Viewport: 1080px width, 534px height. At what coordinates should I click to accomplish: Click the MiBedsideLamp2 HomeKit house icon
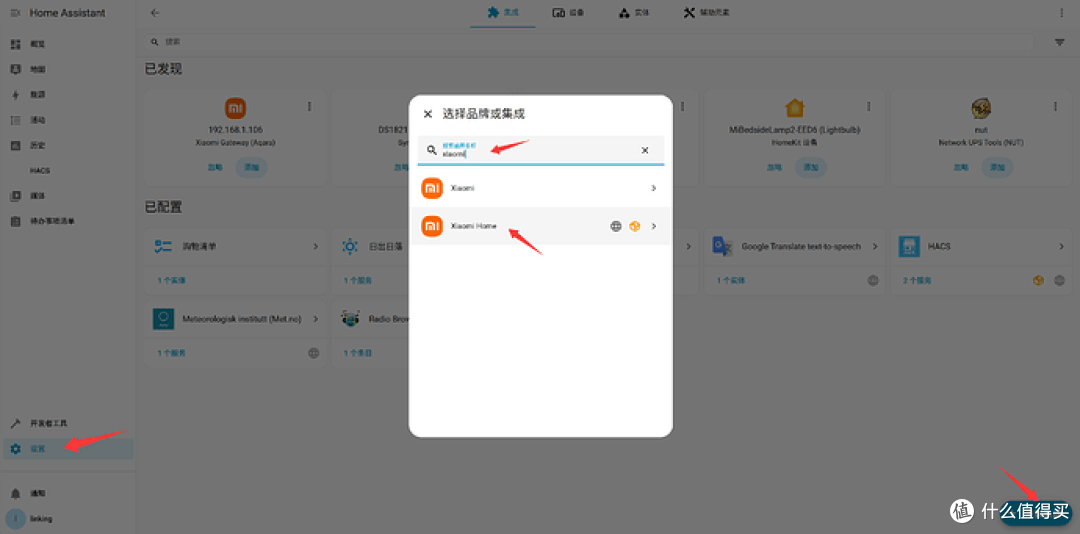(x=795, y=108)
